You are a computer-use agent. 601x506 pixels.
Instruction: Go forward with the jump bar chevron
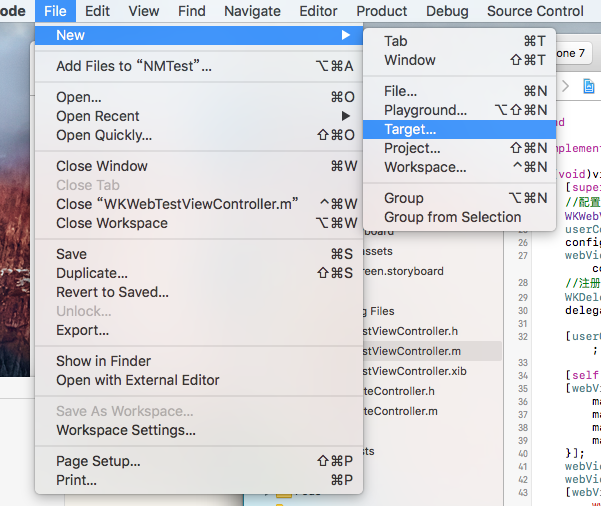565,87
